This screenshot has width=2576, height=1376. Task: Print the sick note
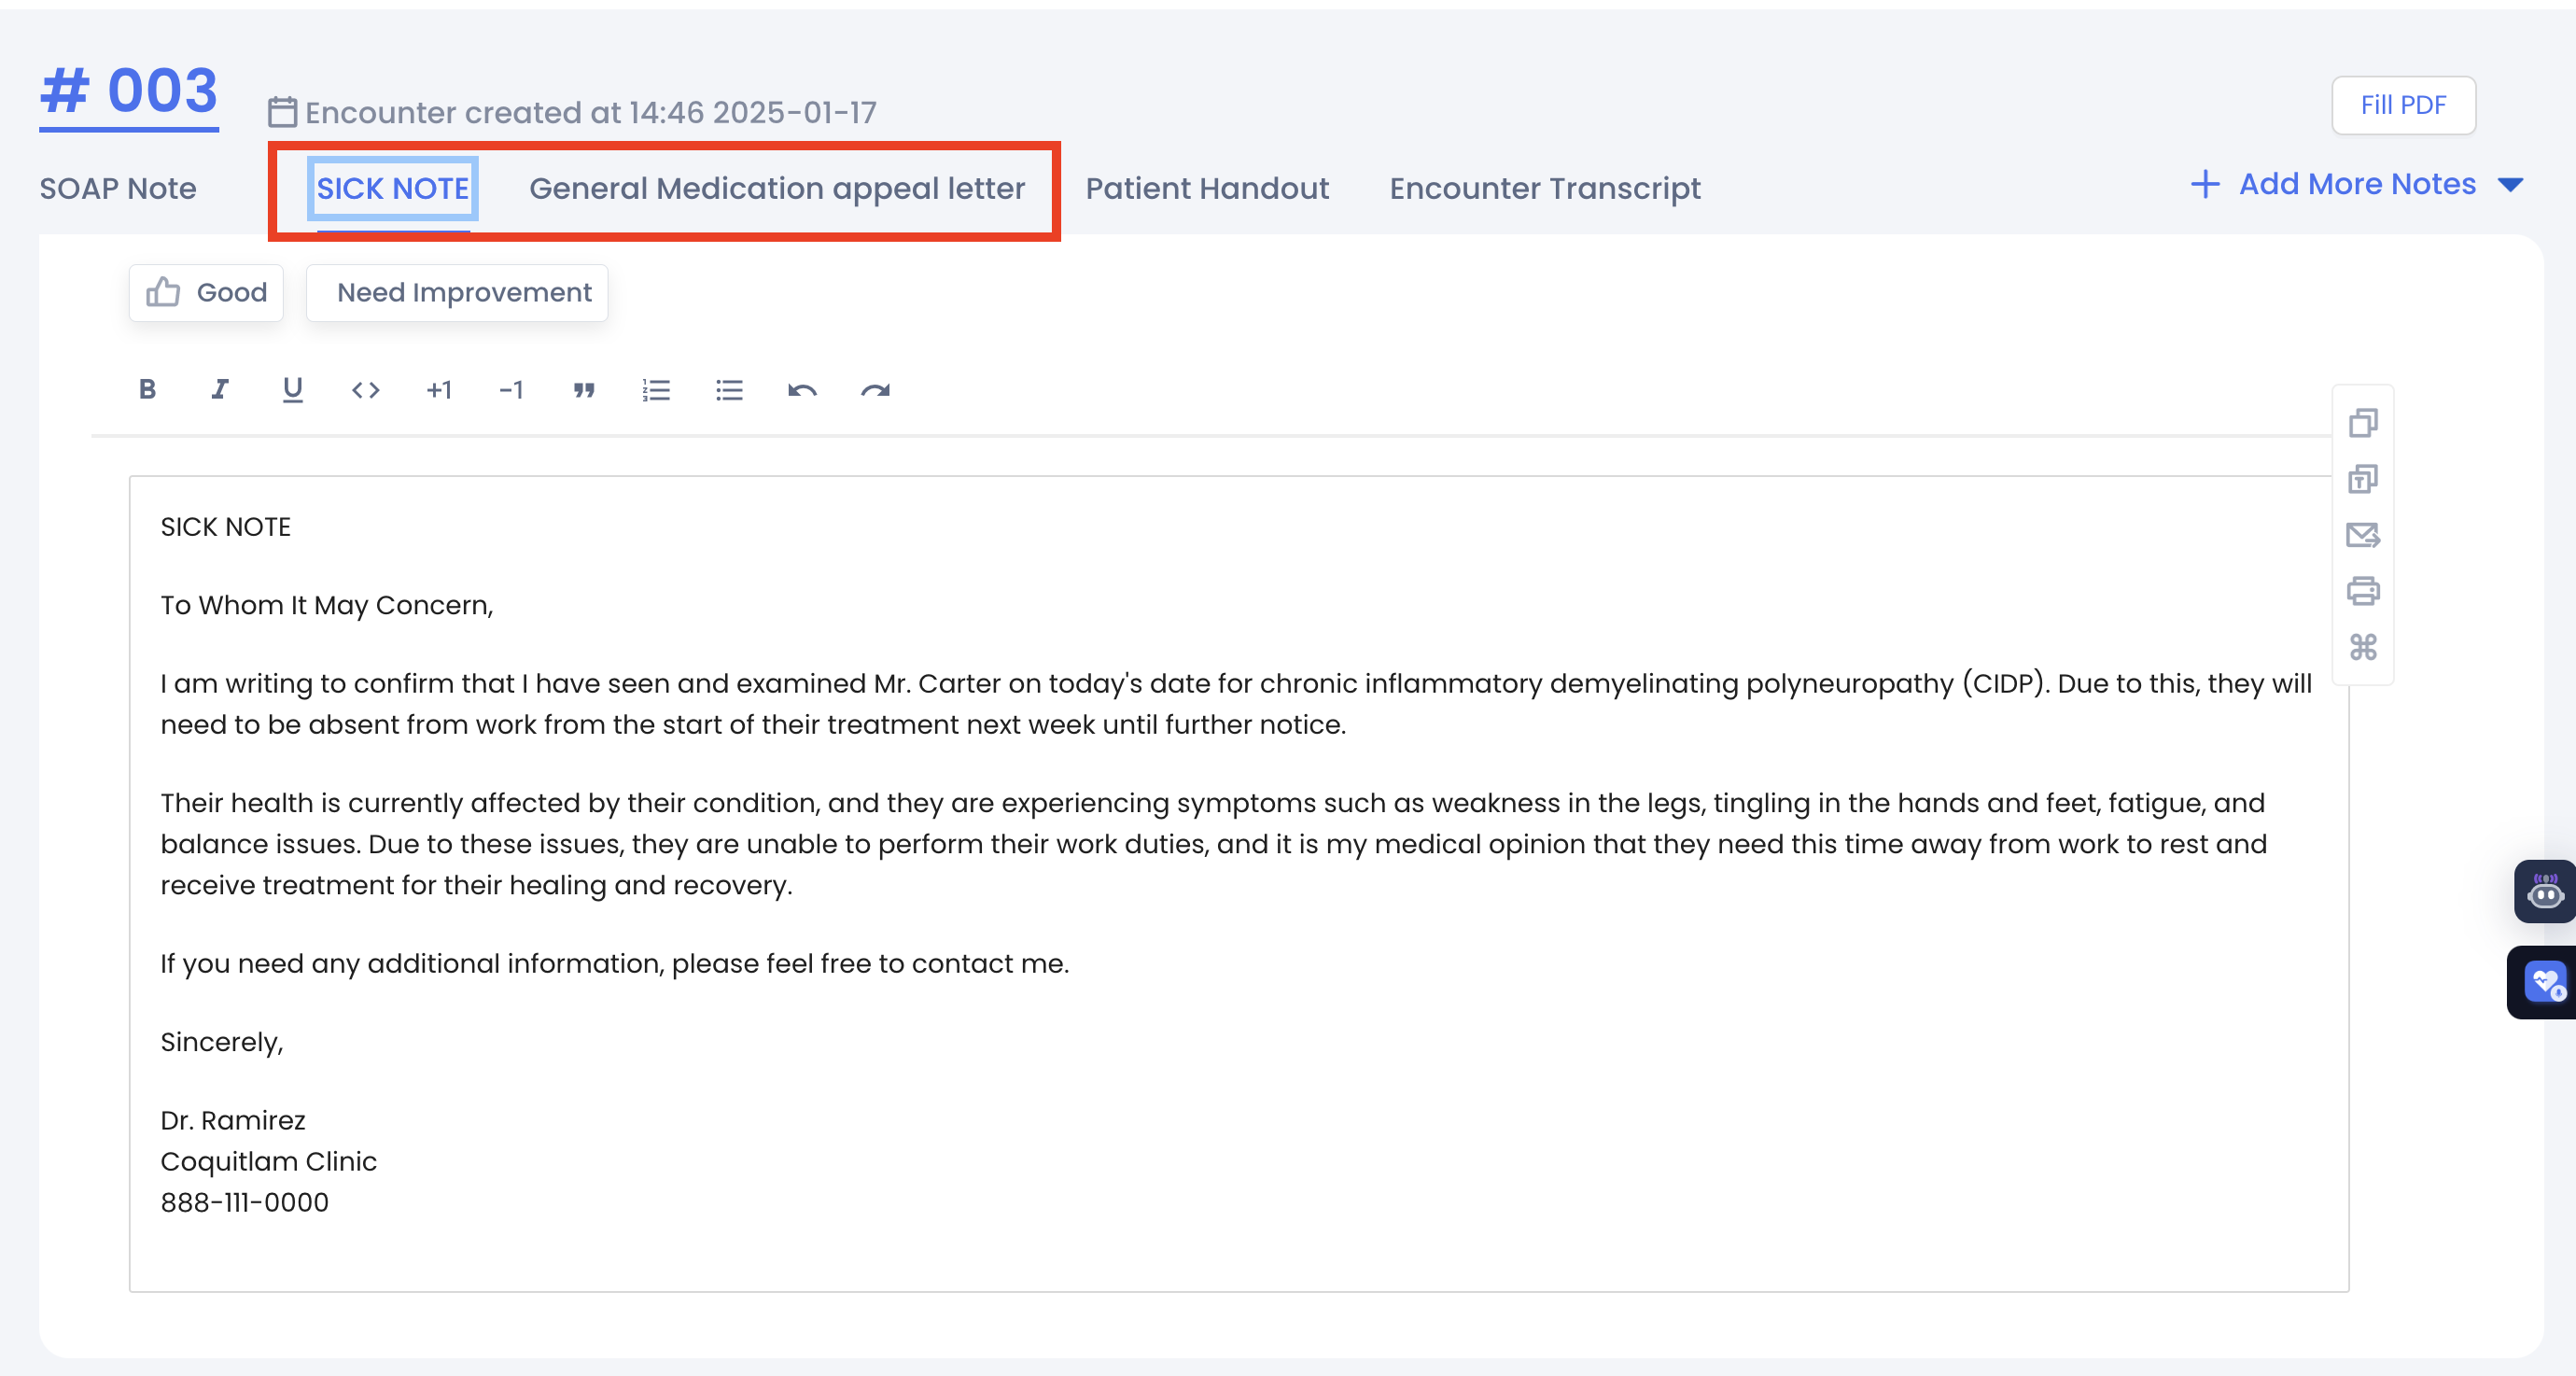click(2362, 591)
